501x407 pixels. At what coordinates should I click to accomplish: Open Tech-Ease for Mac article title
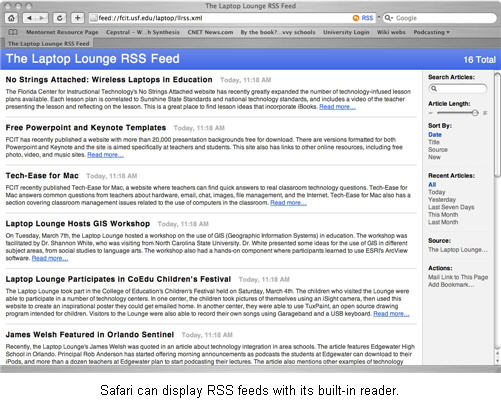[42, 176]
